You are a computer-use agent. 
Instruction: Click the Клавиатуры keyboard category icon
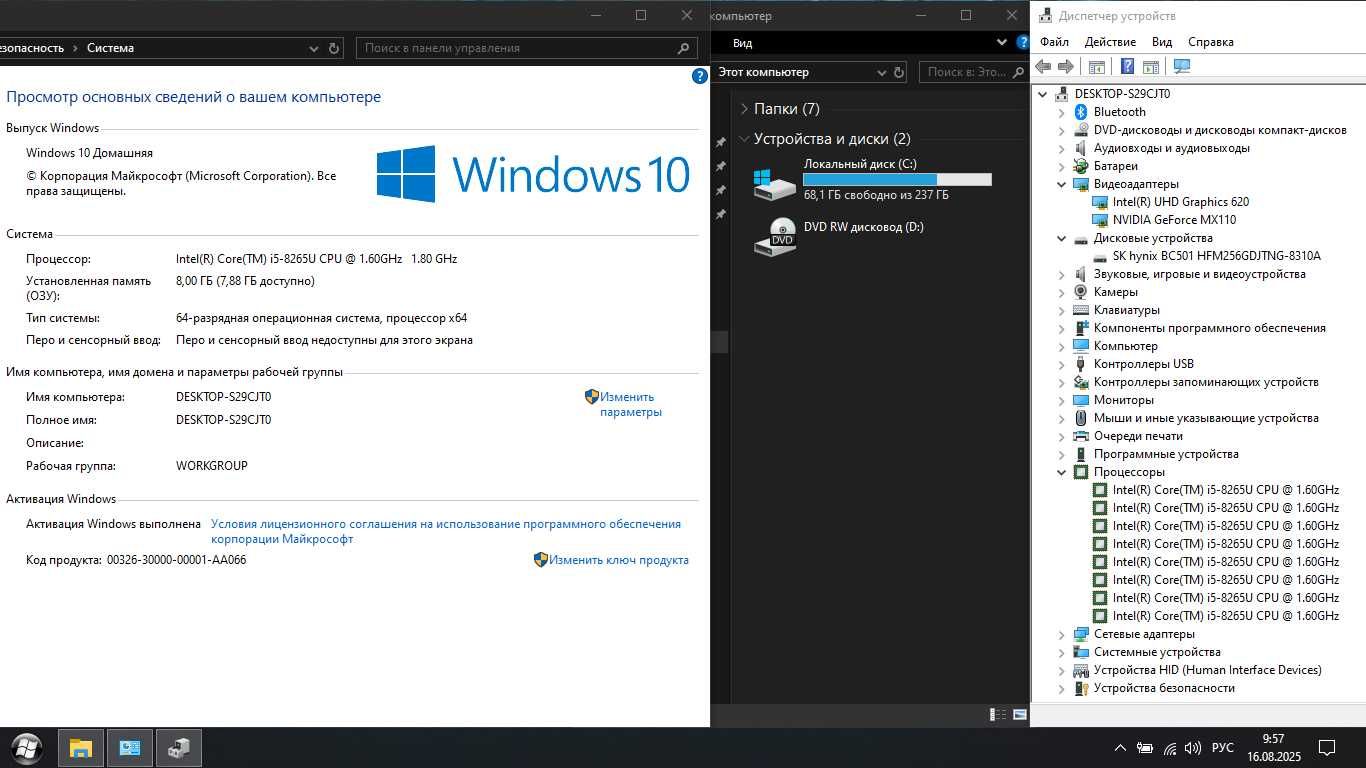coord(1081,310)
